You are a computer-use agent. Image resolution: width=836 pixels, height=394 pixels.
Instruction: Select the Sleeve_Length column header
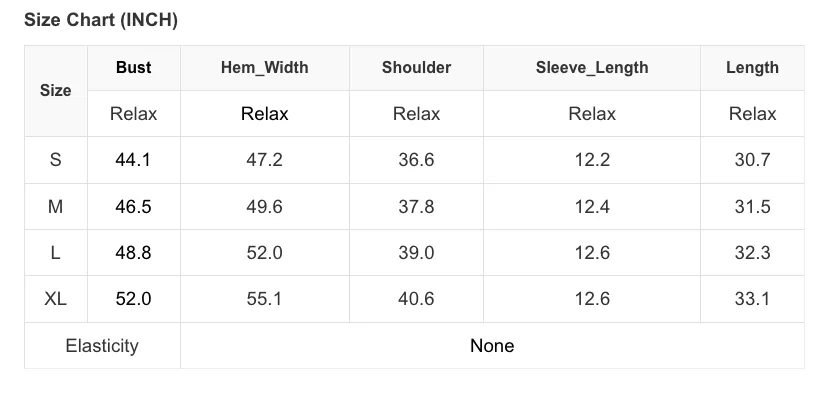592,68
